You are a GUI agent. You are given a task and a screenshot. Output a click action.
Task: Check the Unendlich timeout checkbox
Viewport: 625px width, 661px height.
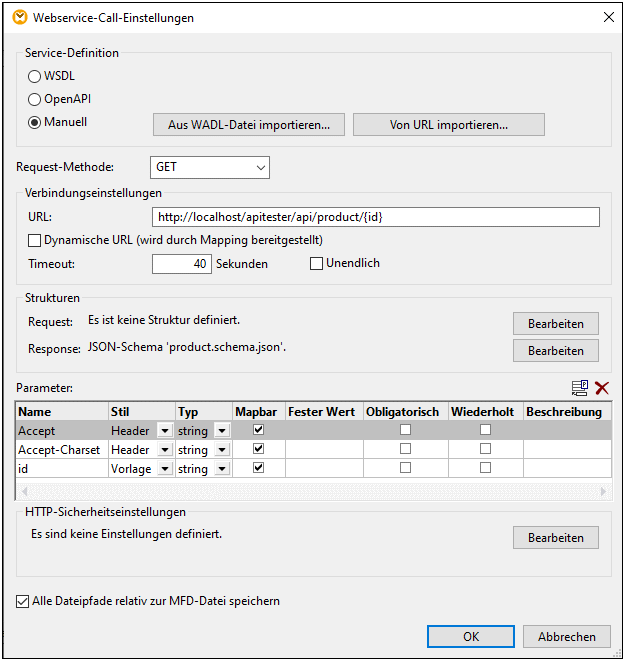[x=317, y=264]
